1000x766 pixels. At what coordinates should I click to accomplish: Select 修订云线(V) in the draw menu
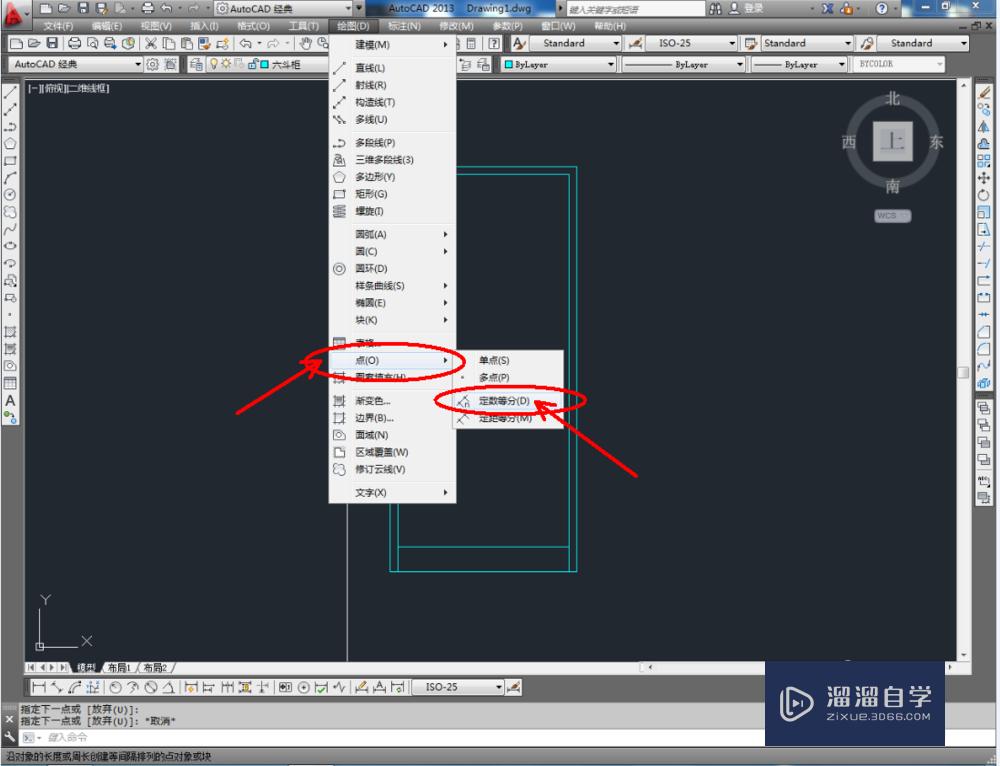tap(392, 469)
